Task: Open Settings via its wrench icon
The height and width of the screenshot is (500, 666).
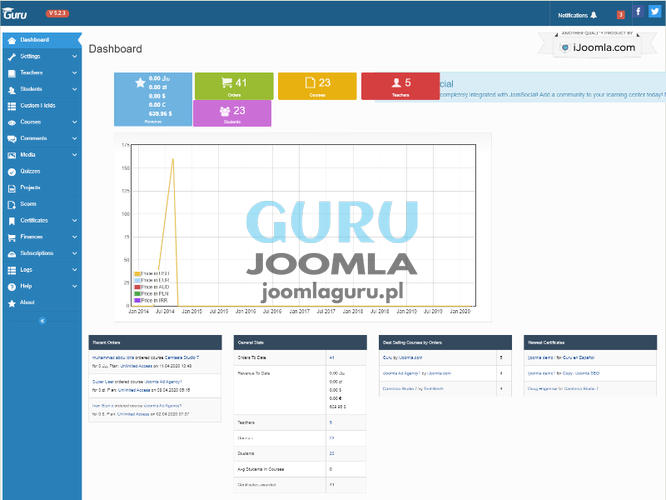Action: (12, 57)
